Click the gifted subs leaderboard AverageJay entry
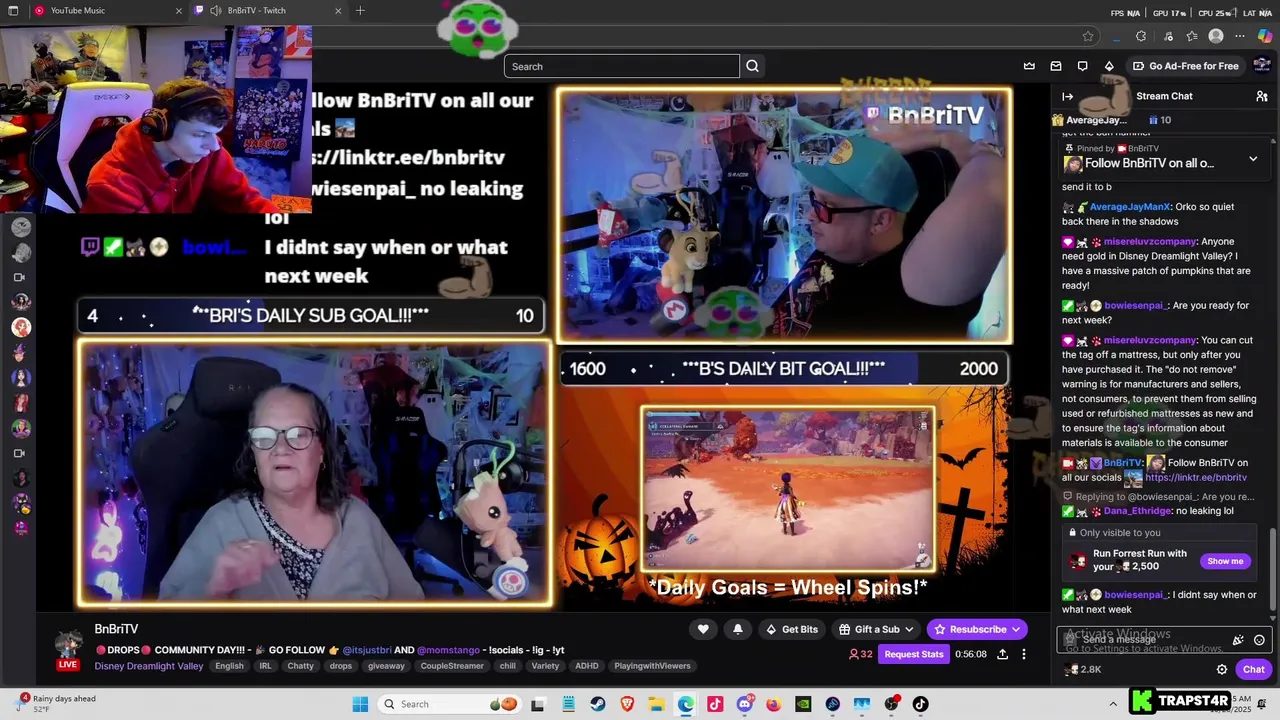The width and height of the screenshot is (1280, 720). click(x=1096, y=120)
